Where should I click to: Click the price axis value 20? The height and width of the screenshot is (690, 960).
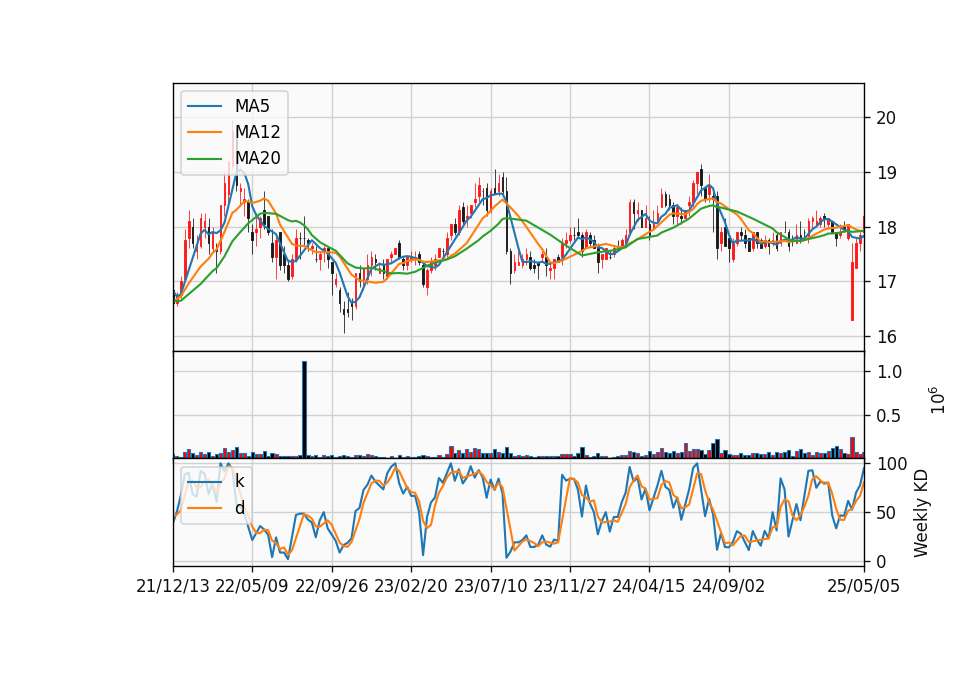(886, 118)
